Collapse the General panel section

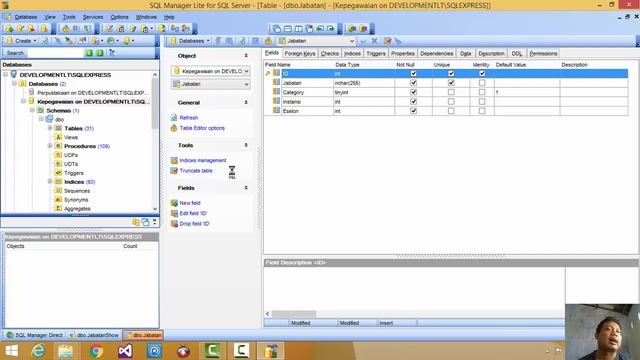click(x=246, y=102)
